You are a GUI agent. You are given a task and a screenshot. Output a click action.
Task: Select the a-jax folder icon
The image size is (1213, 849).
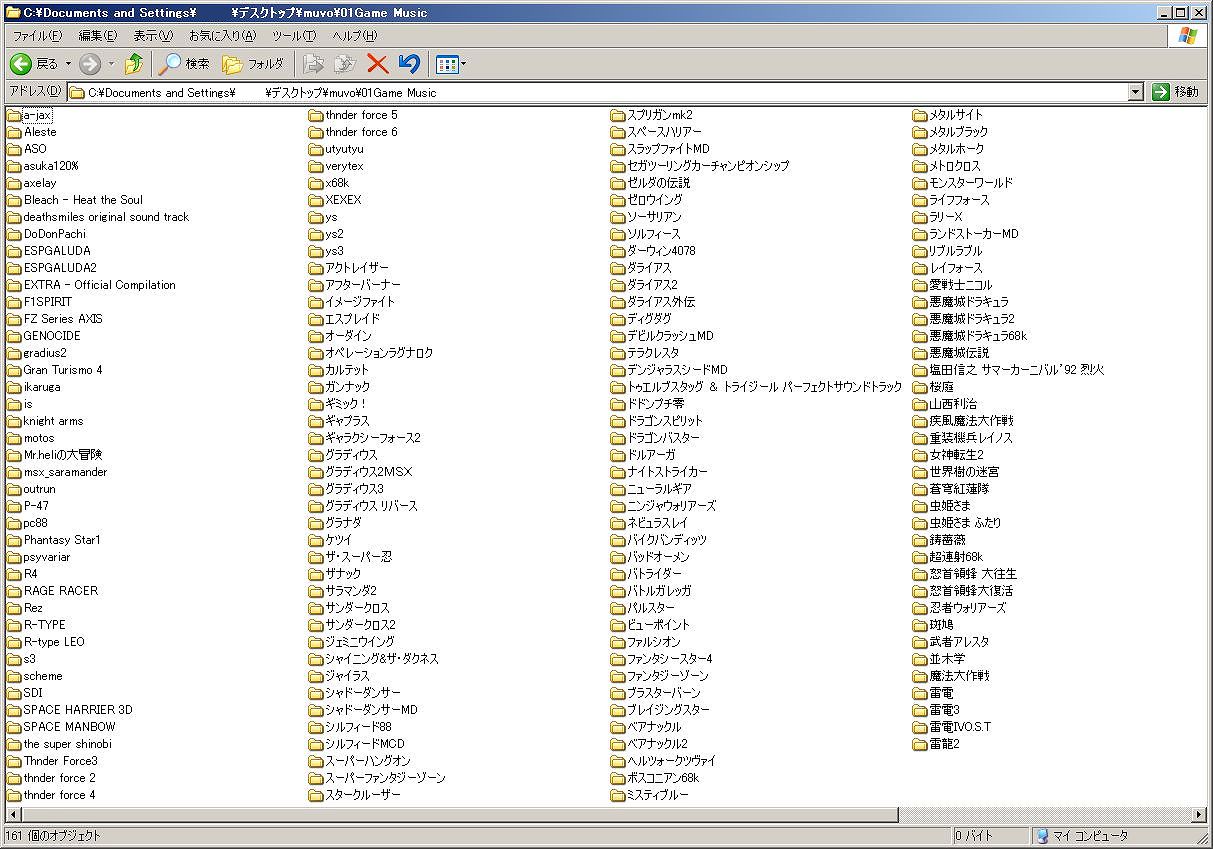click(x=13, y=115)
